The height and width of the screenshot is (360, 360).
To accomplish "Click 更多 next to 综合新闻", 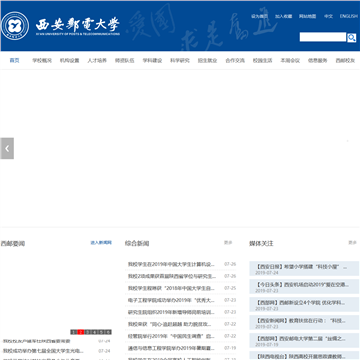I will pyautogui.click(x=228, y=243).
